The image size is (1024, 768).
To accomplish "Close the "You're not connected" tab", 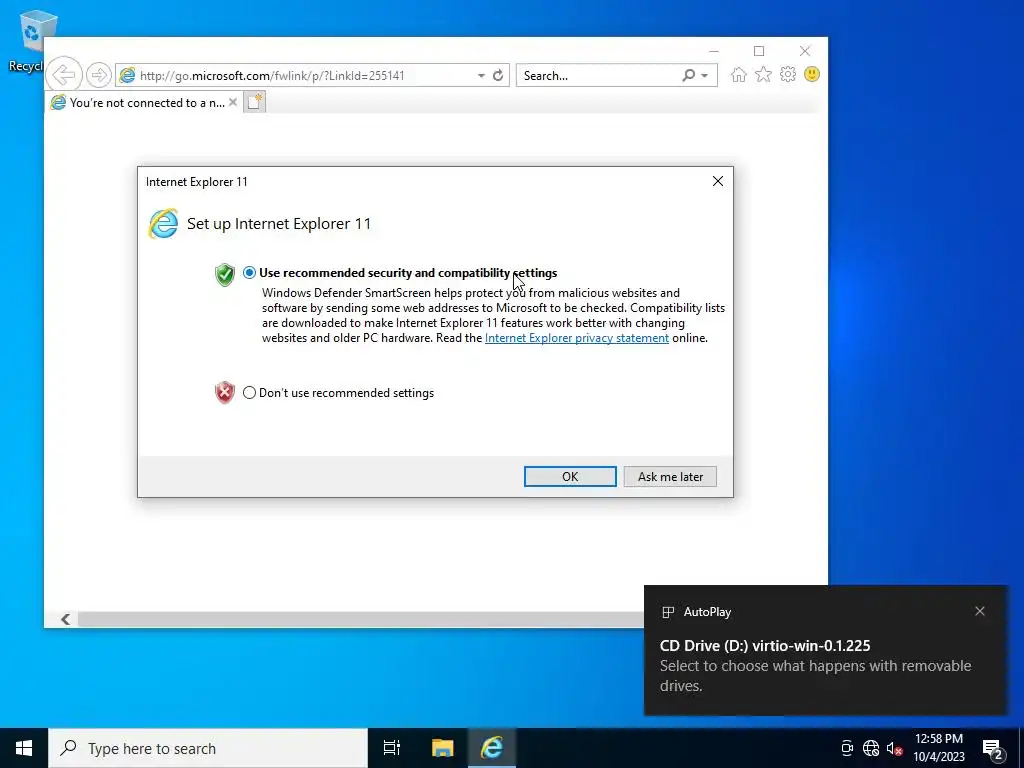I will tap(232, 103).
